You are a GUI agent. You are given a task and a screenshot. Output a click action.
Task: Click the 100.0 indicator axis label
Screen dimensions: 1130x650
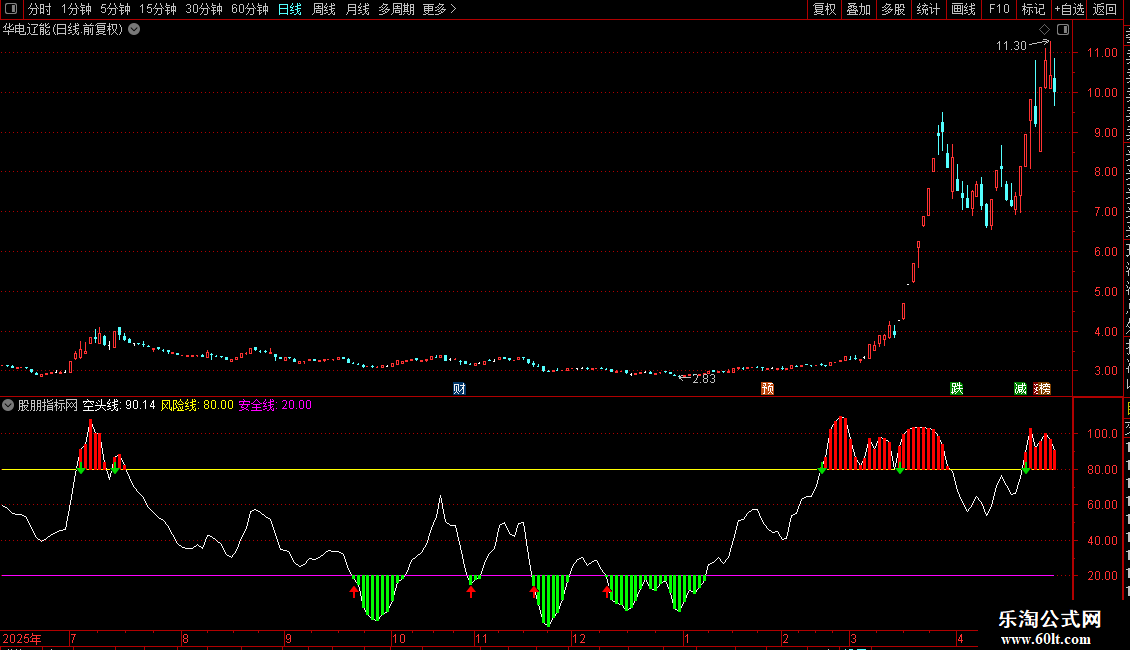(1103, 434)
